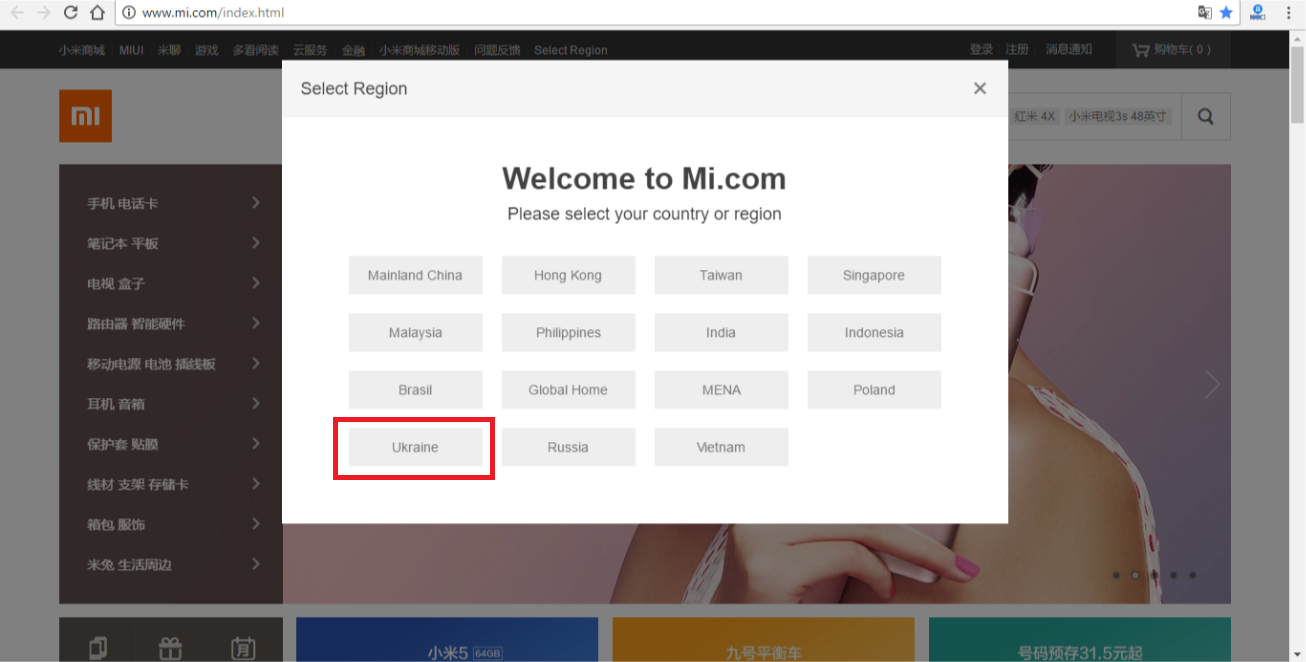
Task: Click the translate page icon
Action: pyautogui.click(x=1205, y=13)
